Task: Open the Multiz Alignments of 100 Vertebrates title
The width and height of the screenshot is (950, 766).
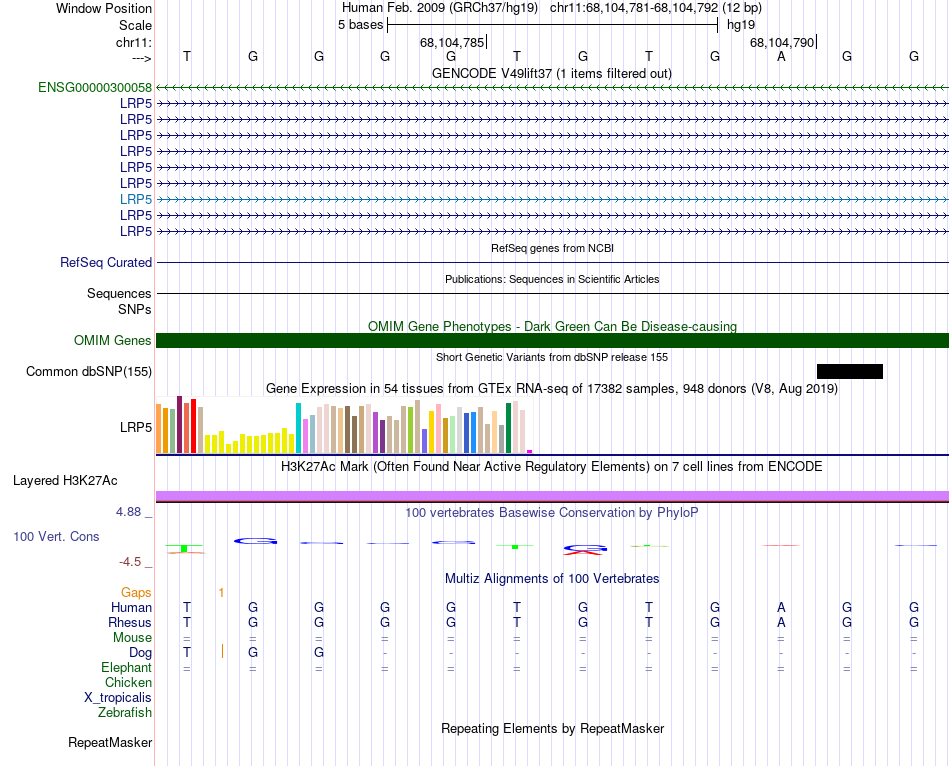Action: tap(551, 579)
